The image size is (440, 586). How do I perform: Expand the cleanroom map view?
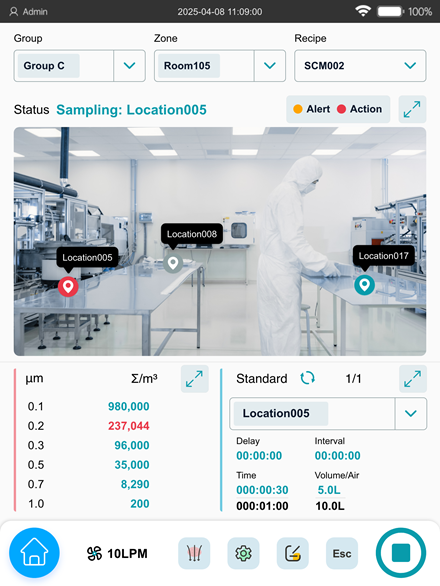click(x=412, y=109)
